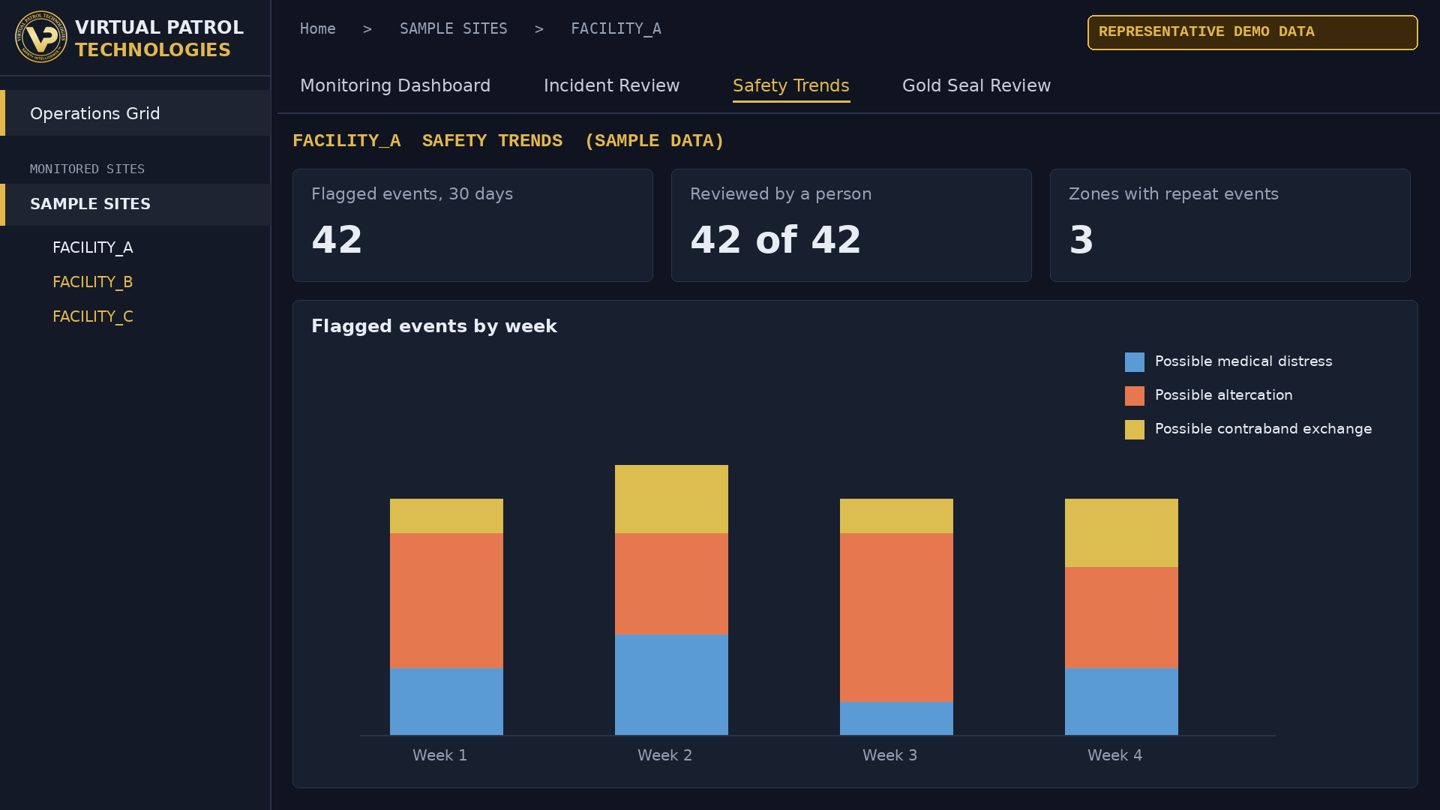The height and width of the screenshot is (810, 1440).
Task: Open FACILITY_A in the sidebar list
Action: [92, 247]
